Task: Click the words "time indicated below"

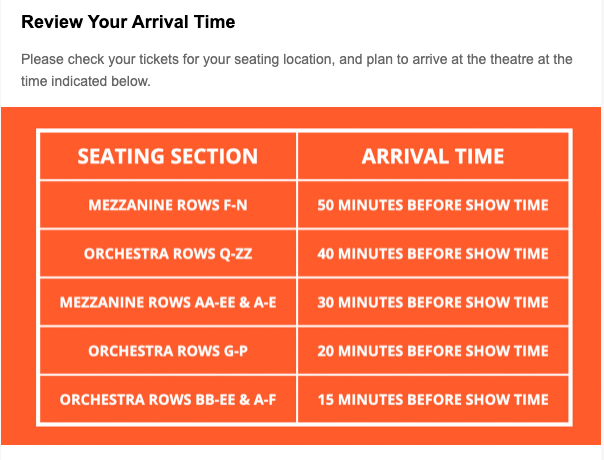Action: tap(85, 81)
